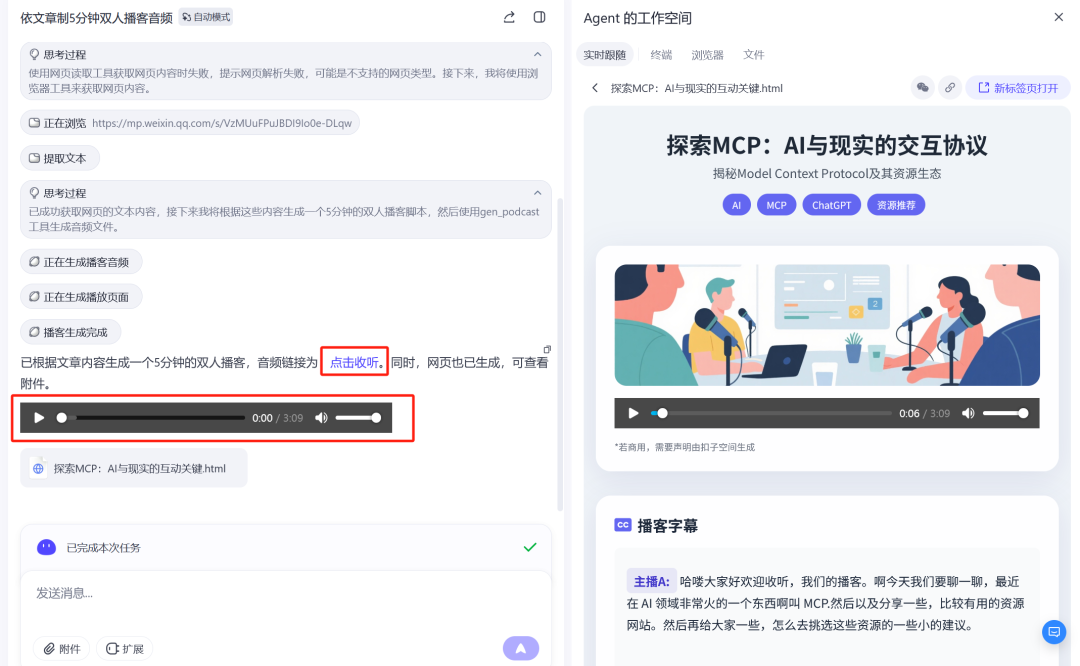Click the 播客生成完成 step chip
Screen dimensions: 1080x666
[x=70, y=332]
